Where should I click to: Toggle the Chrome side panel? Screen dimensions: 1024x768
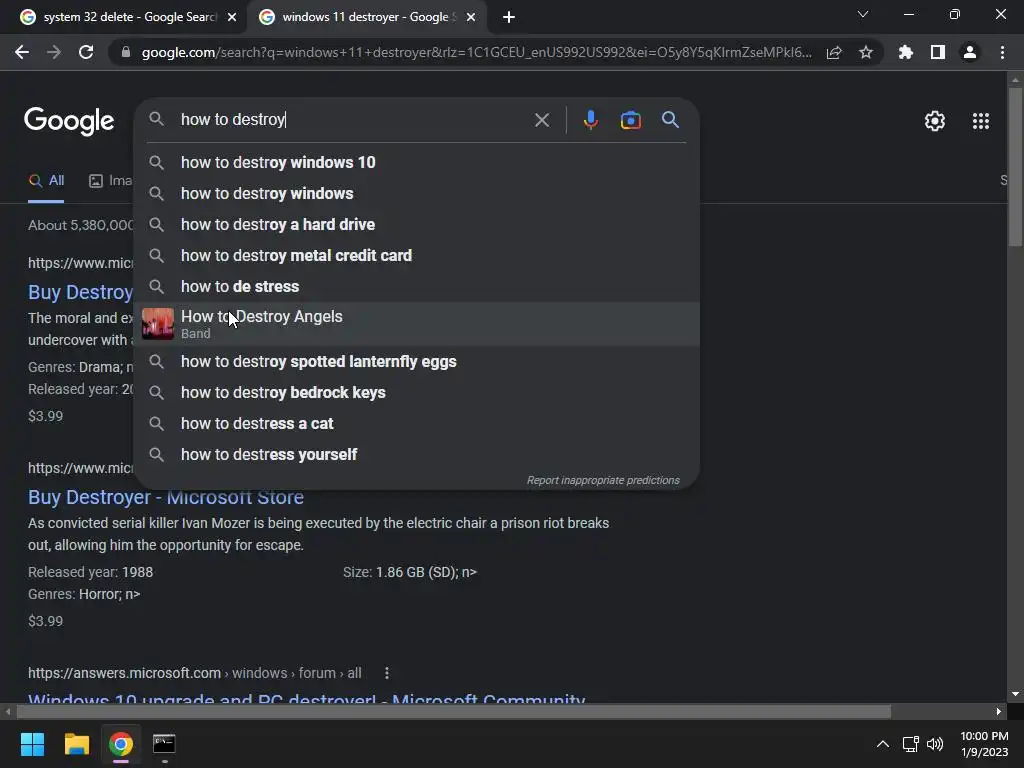(x=938, y=52)
